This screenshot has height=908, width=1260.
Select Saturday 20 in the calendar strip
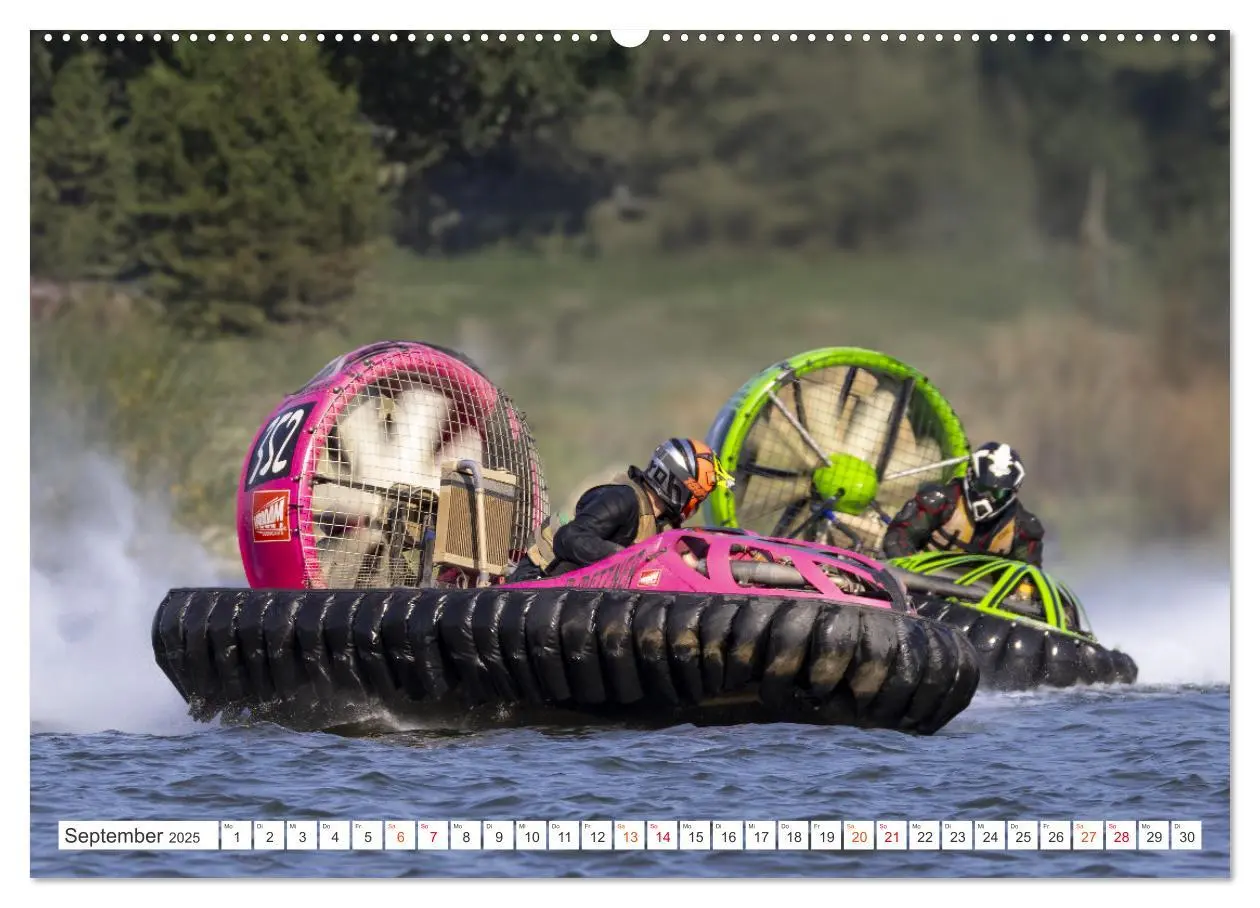click(x=859, y=836)
